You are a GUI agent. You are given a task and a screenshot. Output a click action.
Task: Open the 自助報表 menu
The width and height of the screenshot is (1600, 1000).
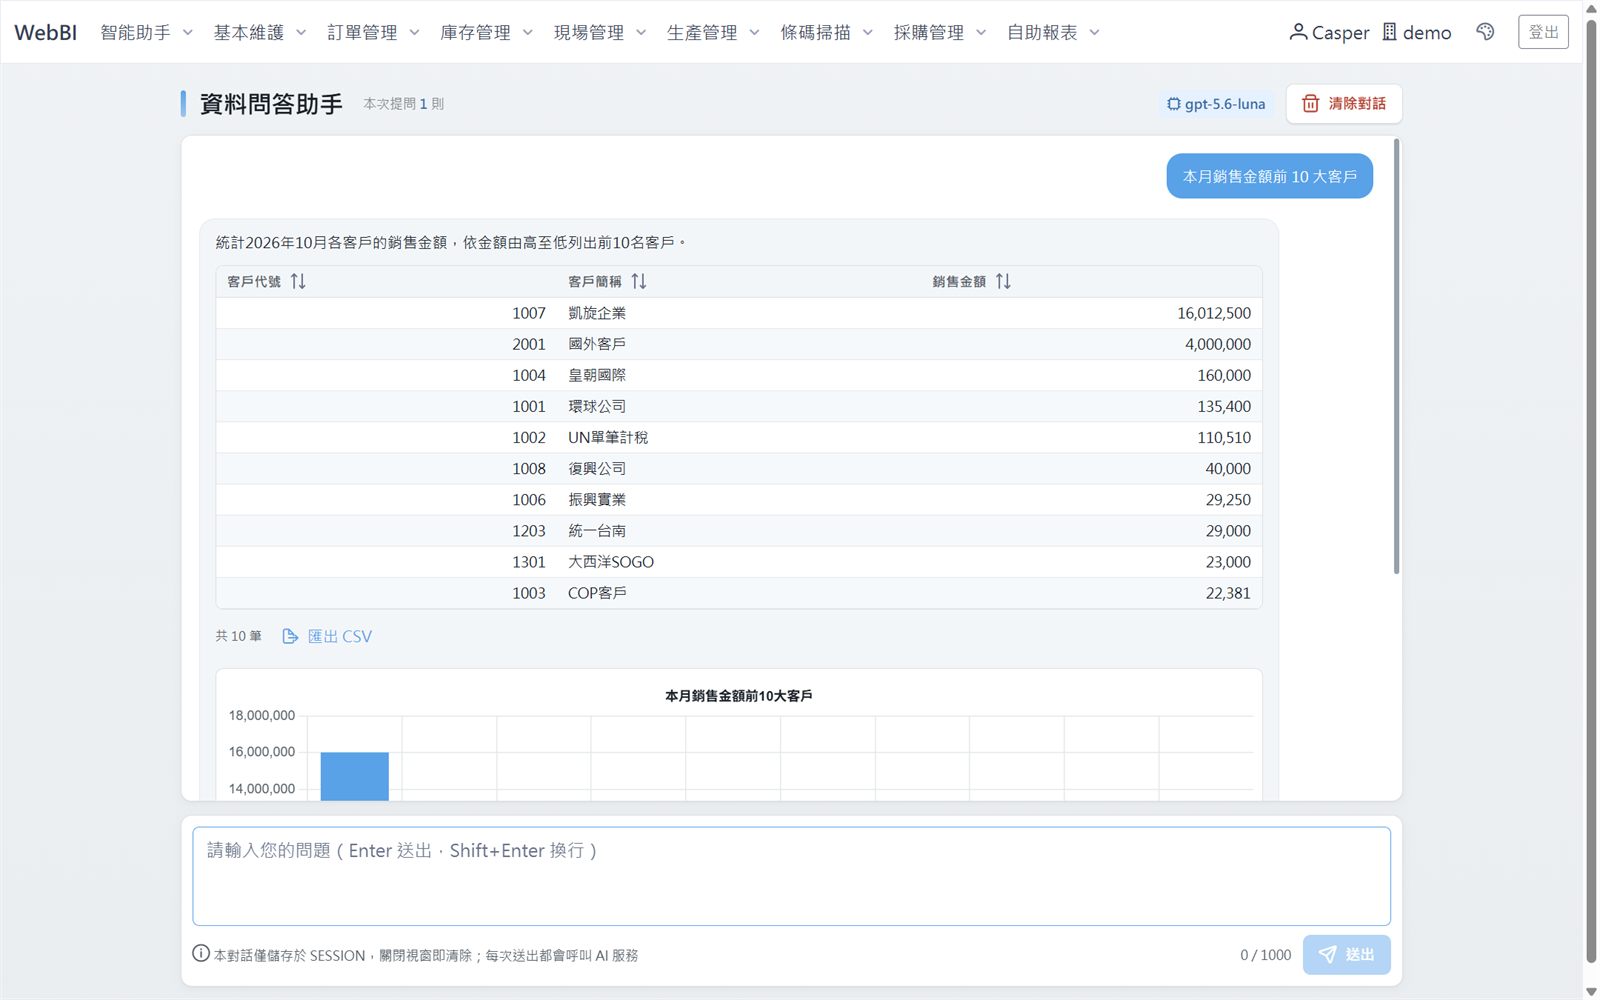(1053, 32)
